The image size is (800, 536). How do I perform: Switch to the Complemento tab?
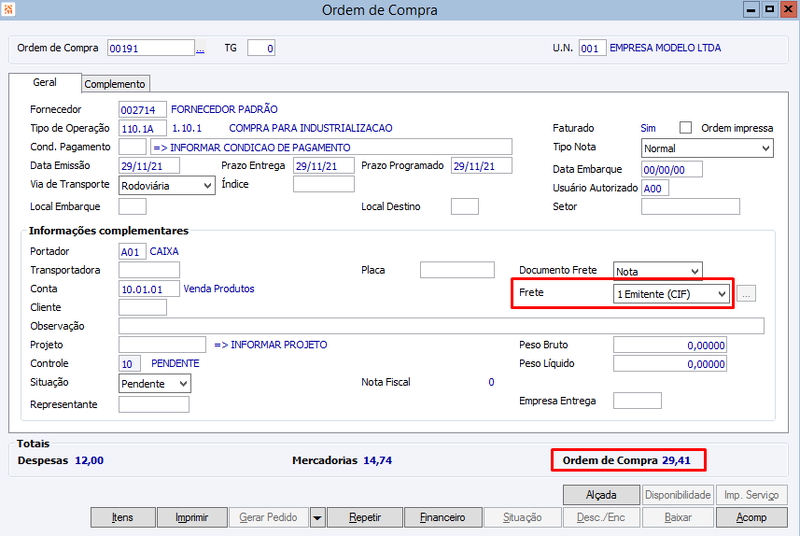115,84
